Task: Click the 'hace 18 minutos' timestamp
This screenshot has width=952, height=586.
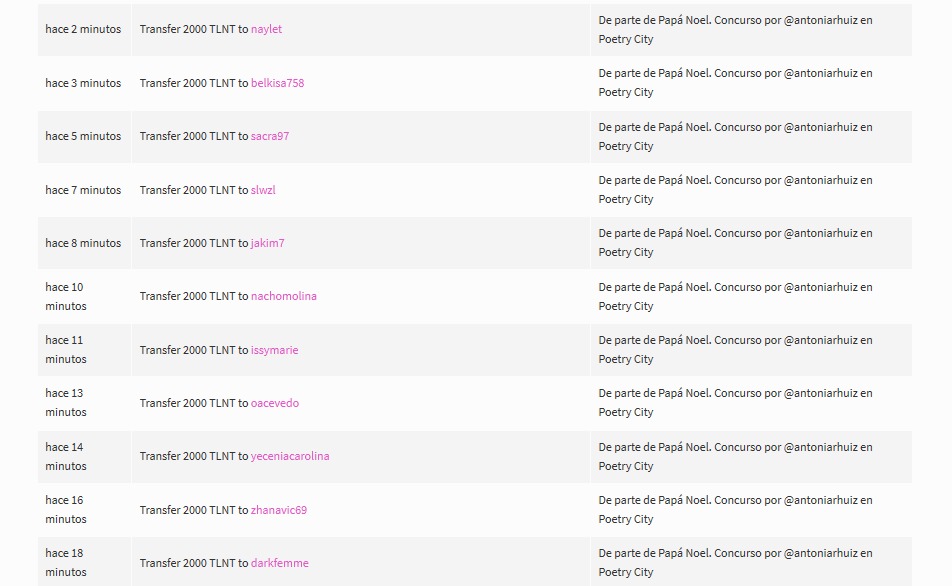Action: 66,563
